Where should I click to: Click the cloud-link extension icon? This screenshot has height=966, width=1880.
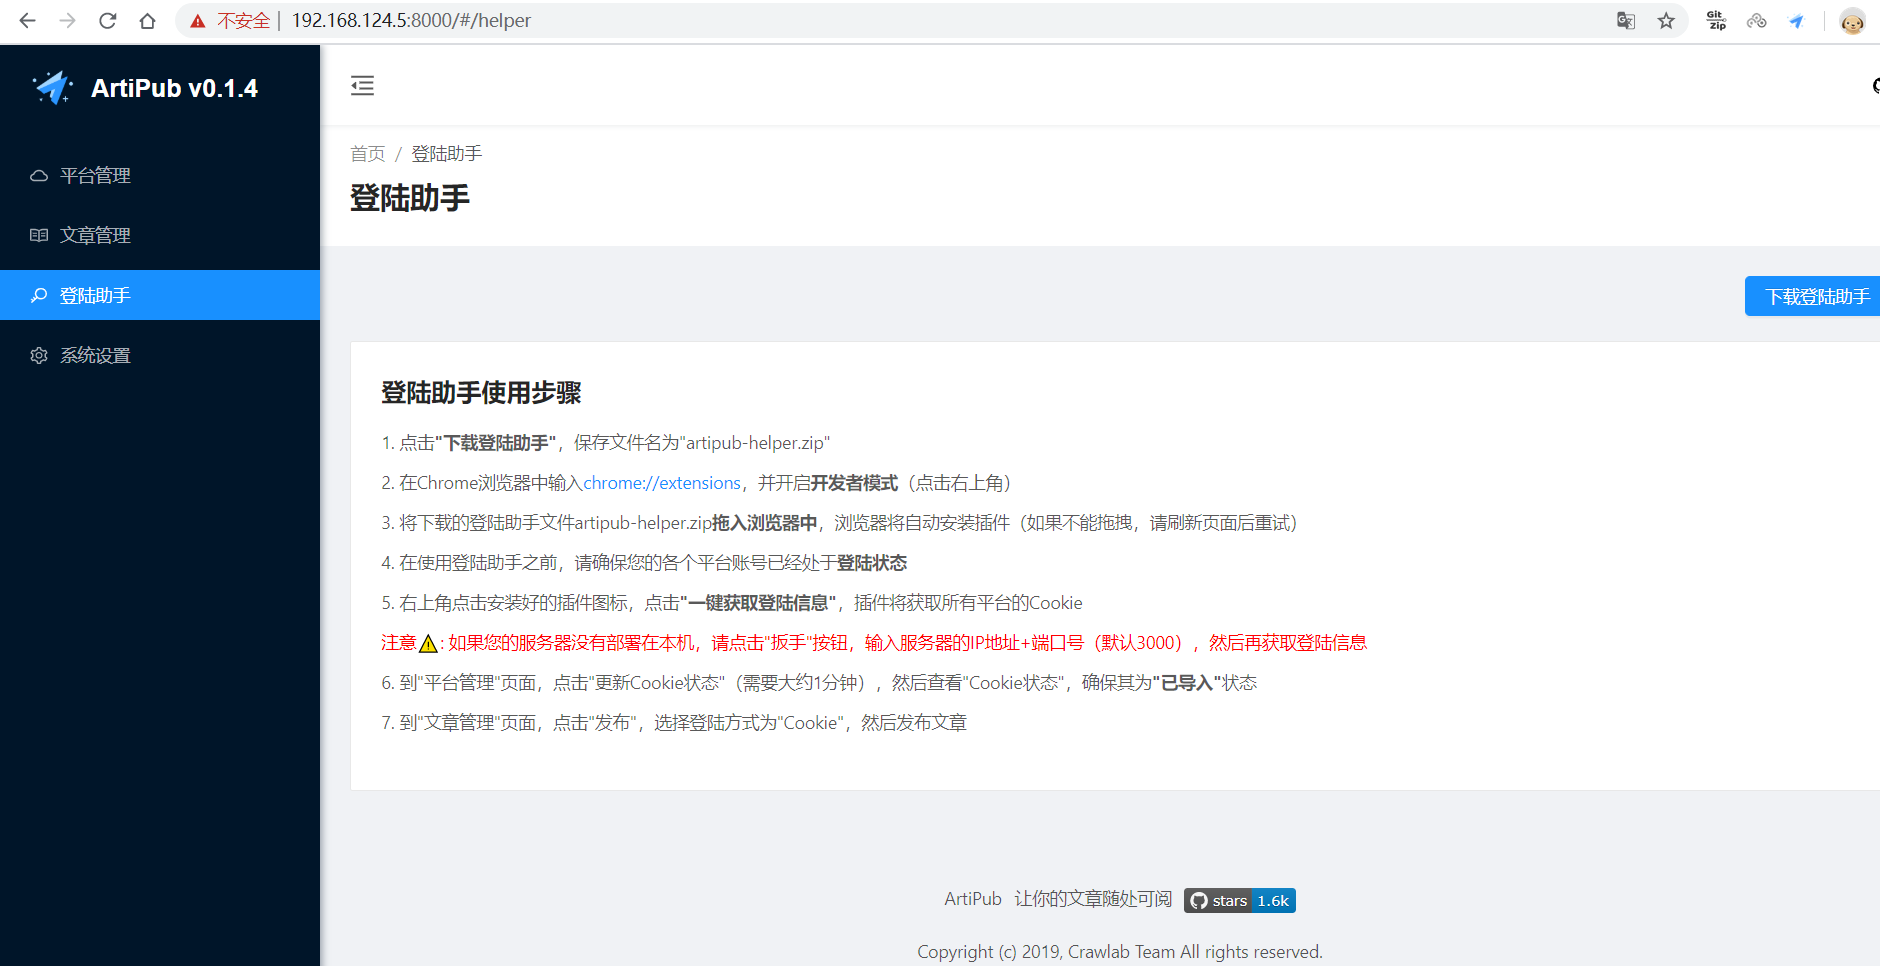(1756, 21)
